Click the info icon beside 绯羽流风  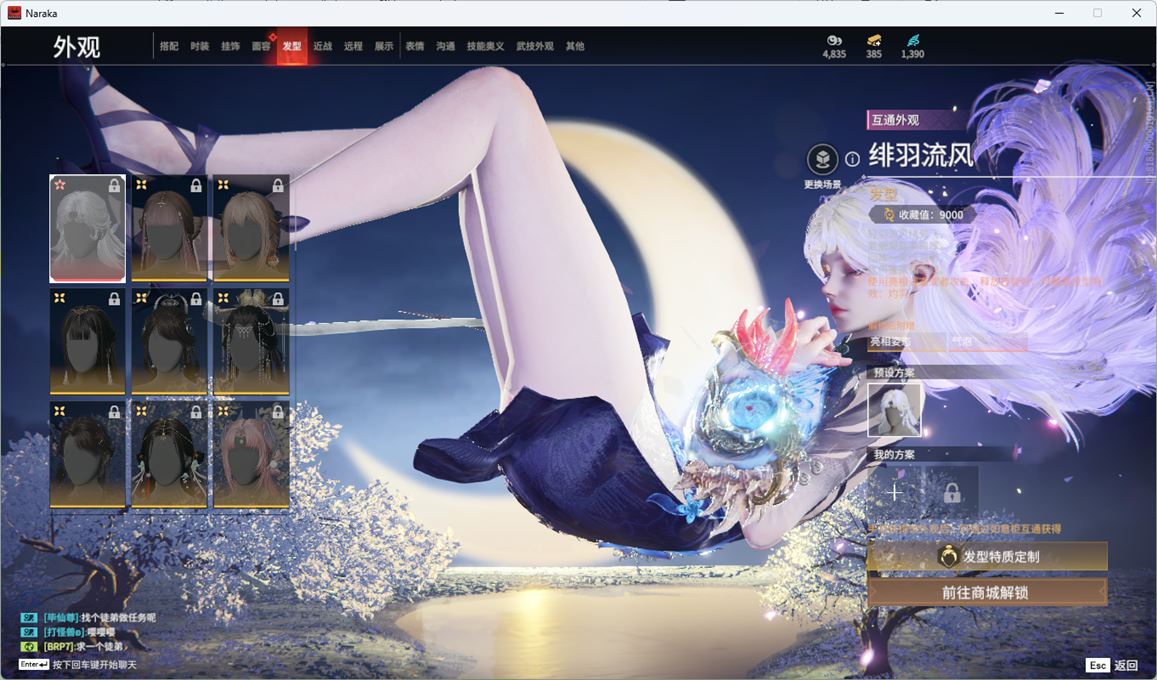pyautogui.click(x=852, y=159)
